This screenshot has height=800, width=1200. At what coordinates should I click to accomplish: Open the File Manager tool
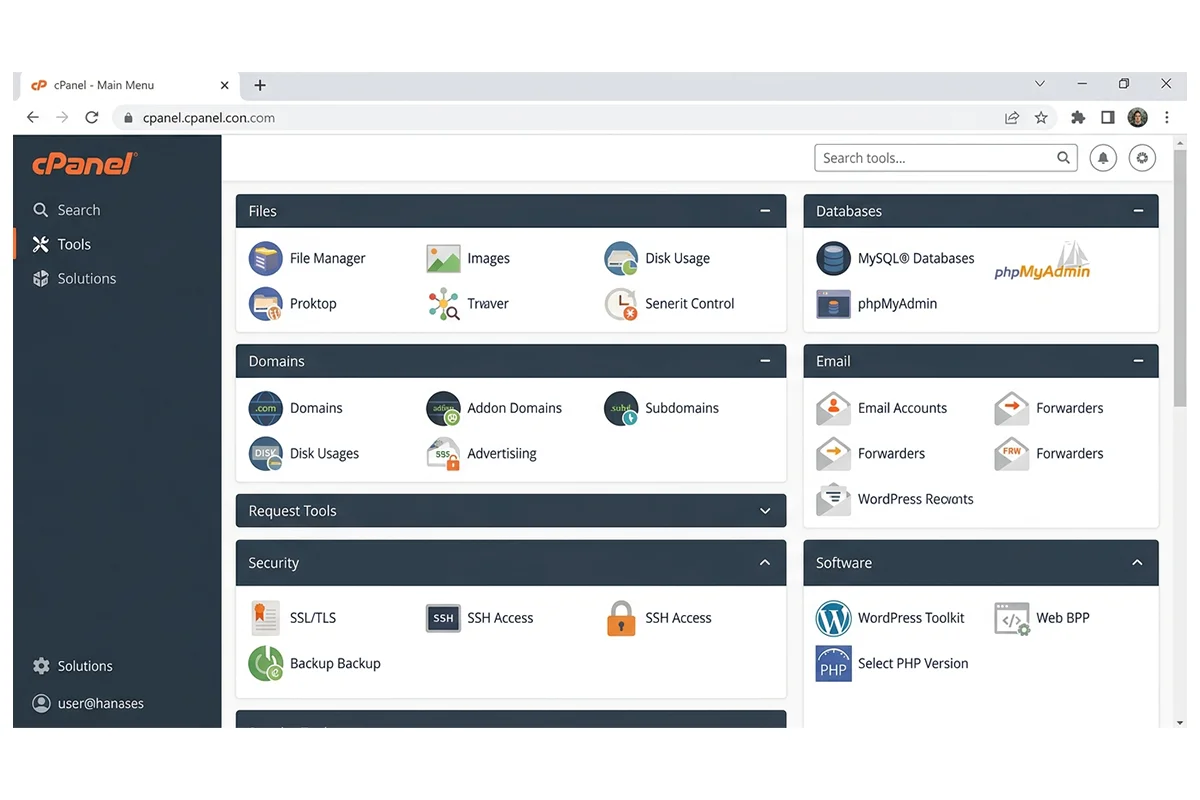click(307, 258)
